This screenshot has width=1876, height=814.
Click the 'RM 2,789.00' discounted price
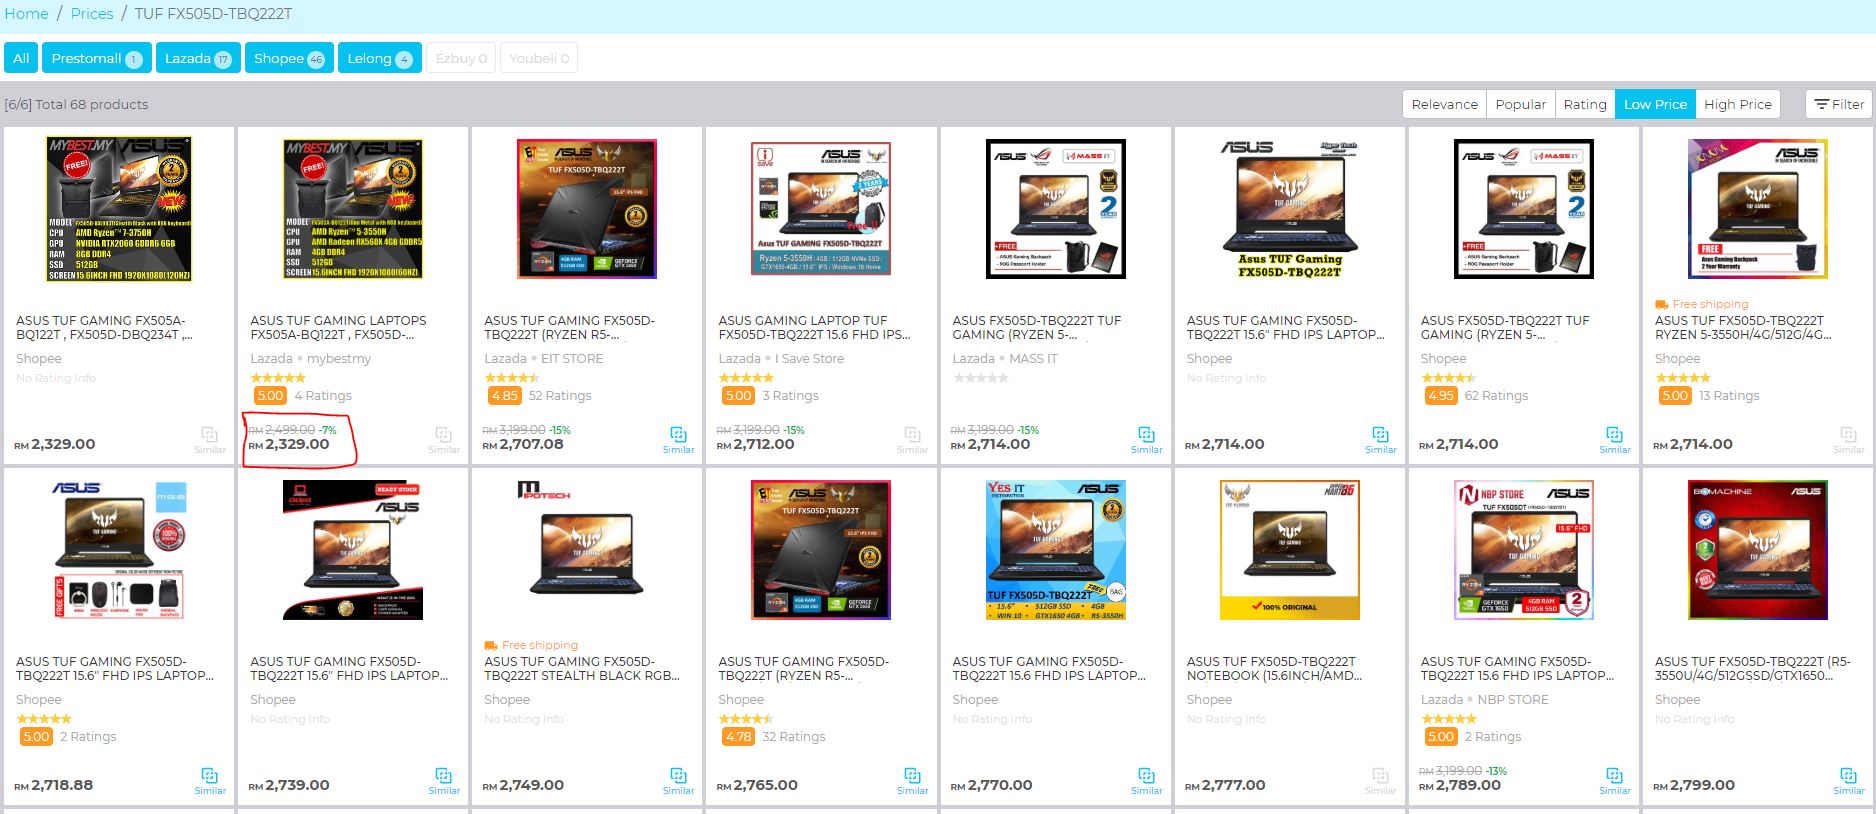coord(1460,785)
